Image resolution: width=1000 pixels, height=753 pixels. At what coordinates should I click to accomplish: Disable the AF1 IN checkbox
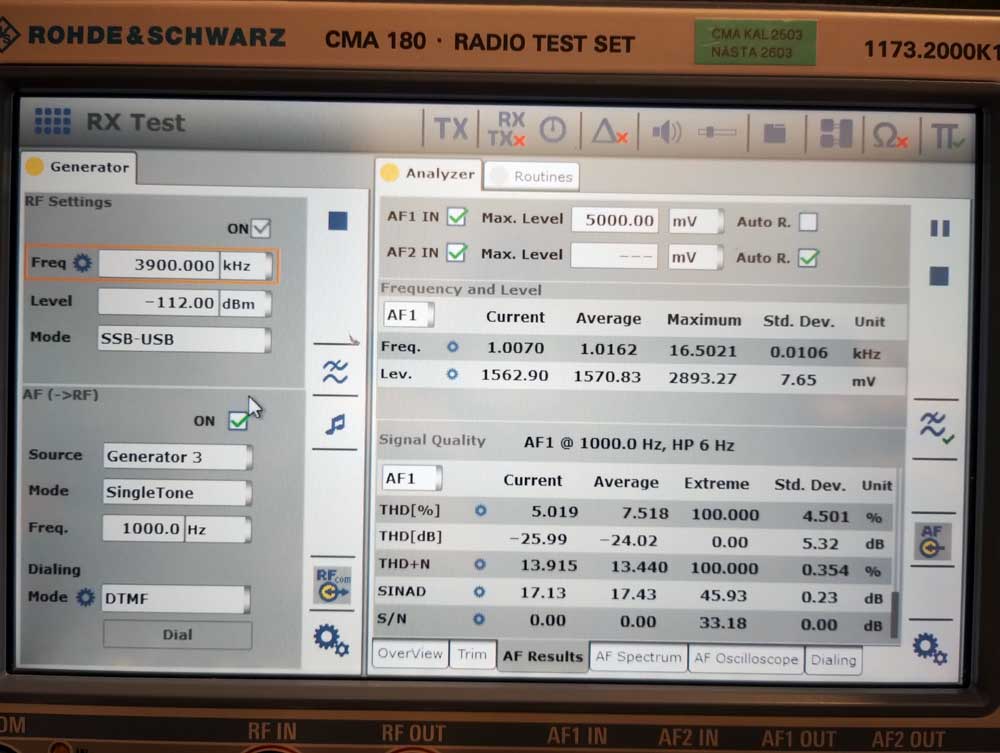457,217
